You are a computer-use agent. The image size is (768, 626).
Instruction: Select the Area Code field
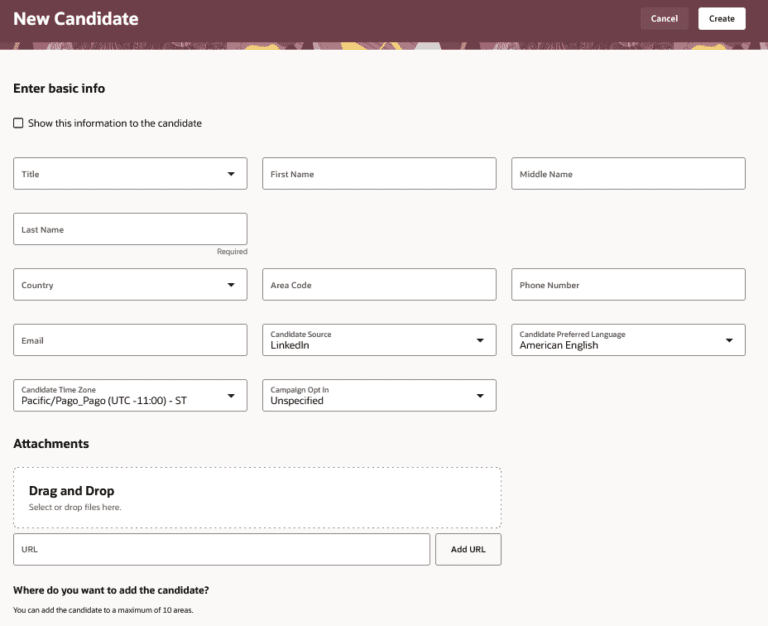pyautogui.click(x=379, y=285)
